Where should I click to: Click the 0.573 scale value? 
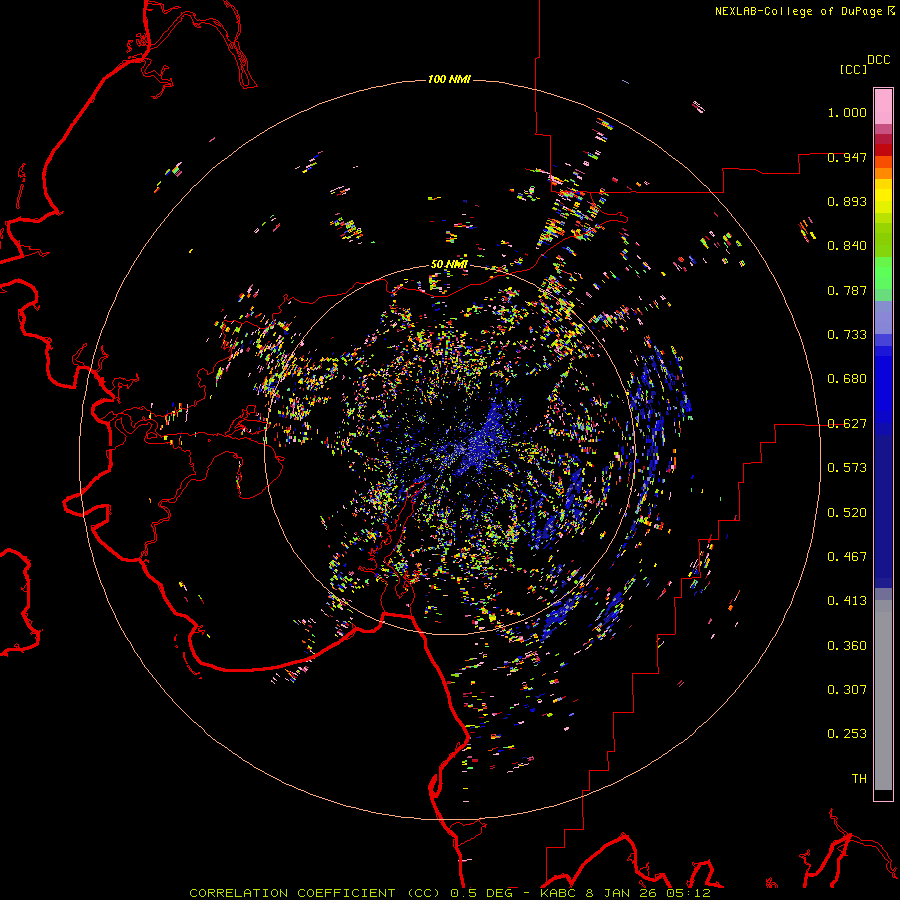pyautogui.click(x=847, y=468)
